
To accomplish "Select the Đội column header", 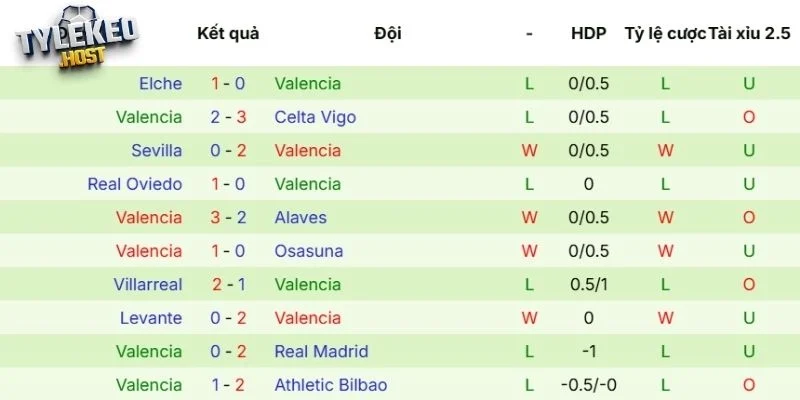I will point(388,33).
